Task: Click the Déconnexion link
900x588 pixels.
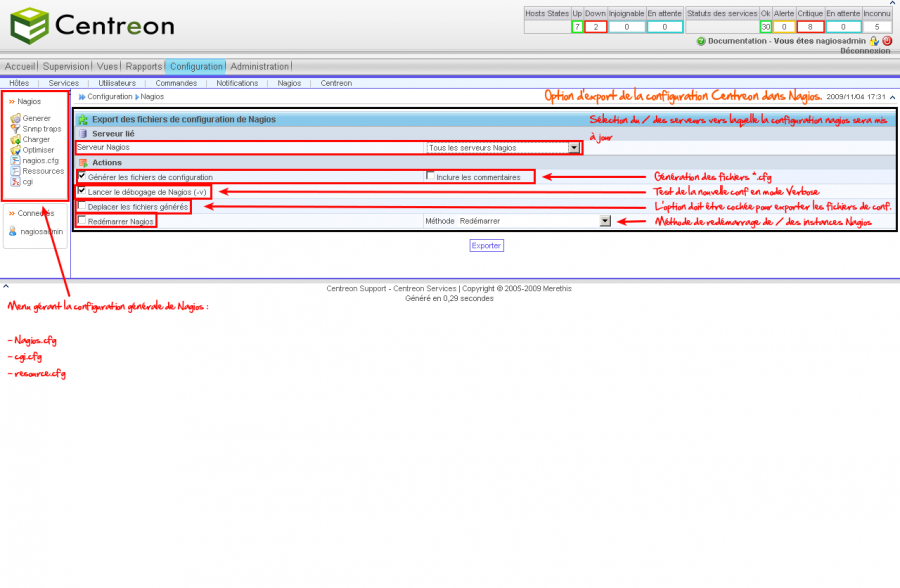Action: click(x=865, y=51)
